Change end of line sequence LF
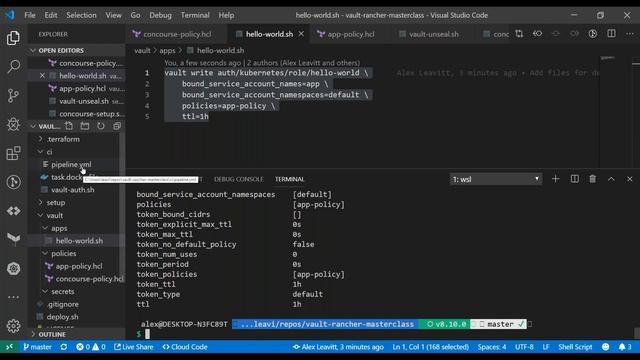This screenshot has width=640, height=360. [546, 347]
